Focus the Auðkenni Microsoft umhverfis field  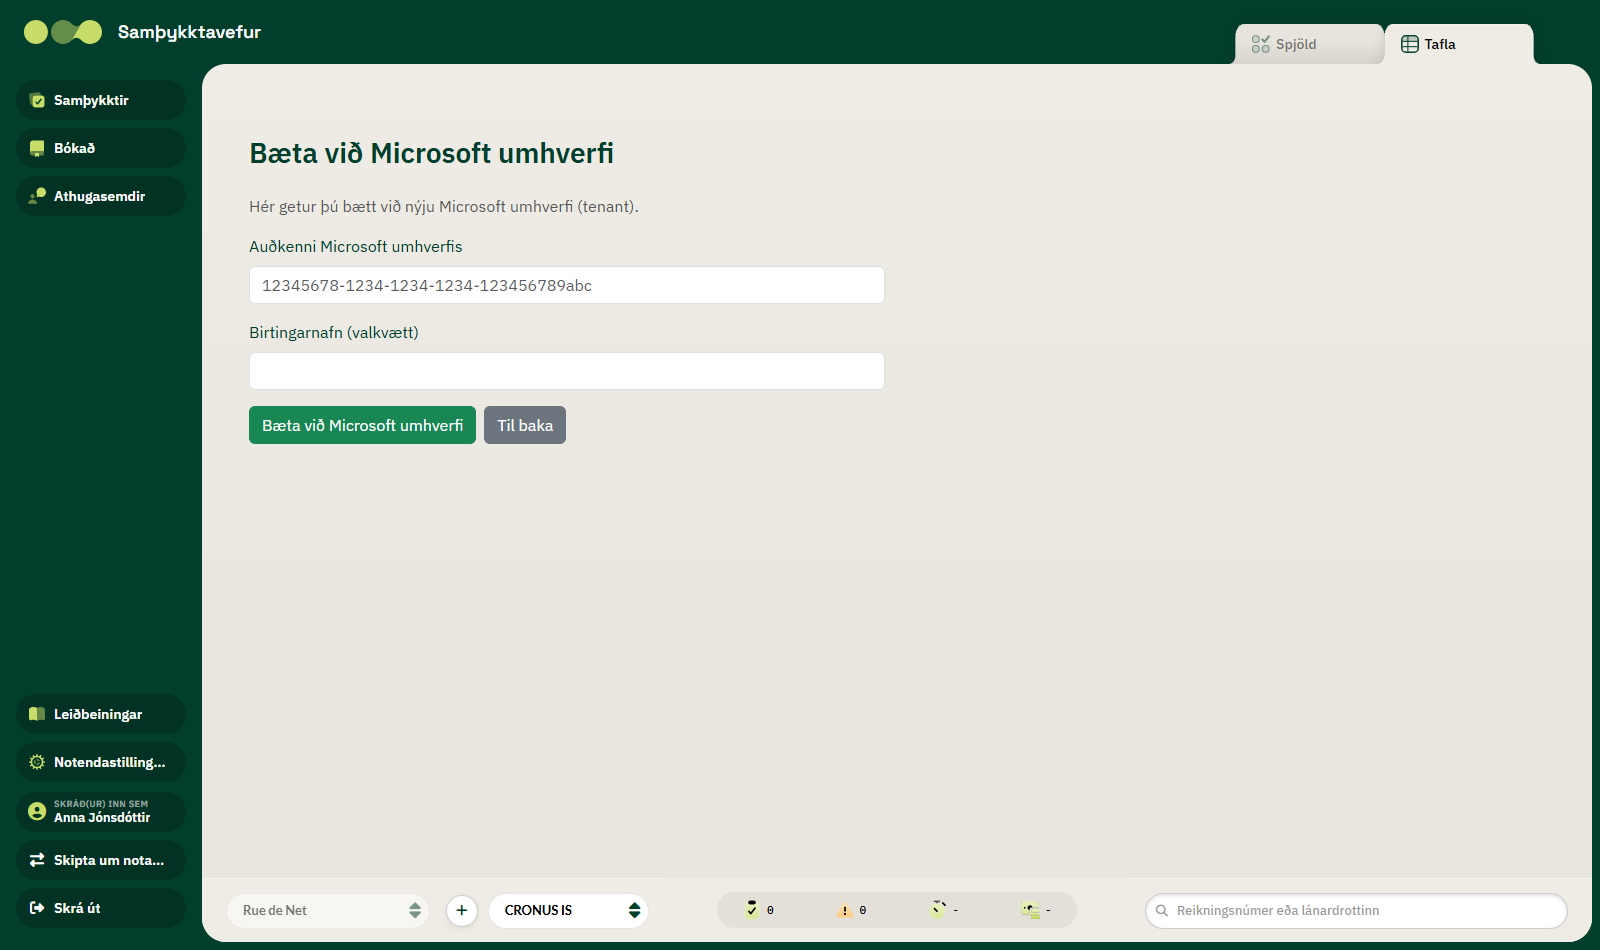point(567,285)
